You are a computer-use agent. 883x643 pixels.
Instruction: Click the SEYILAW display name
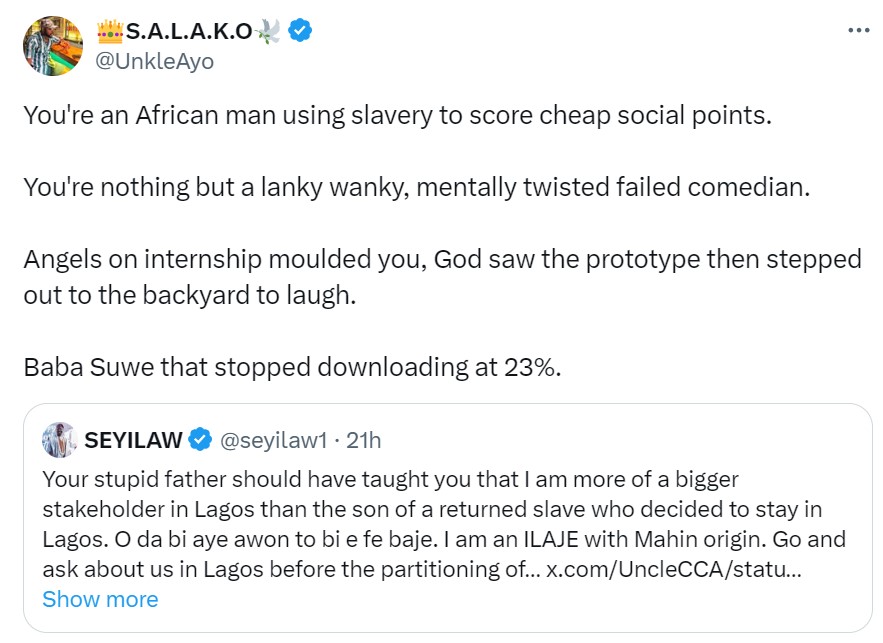(x=136, y=439)
